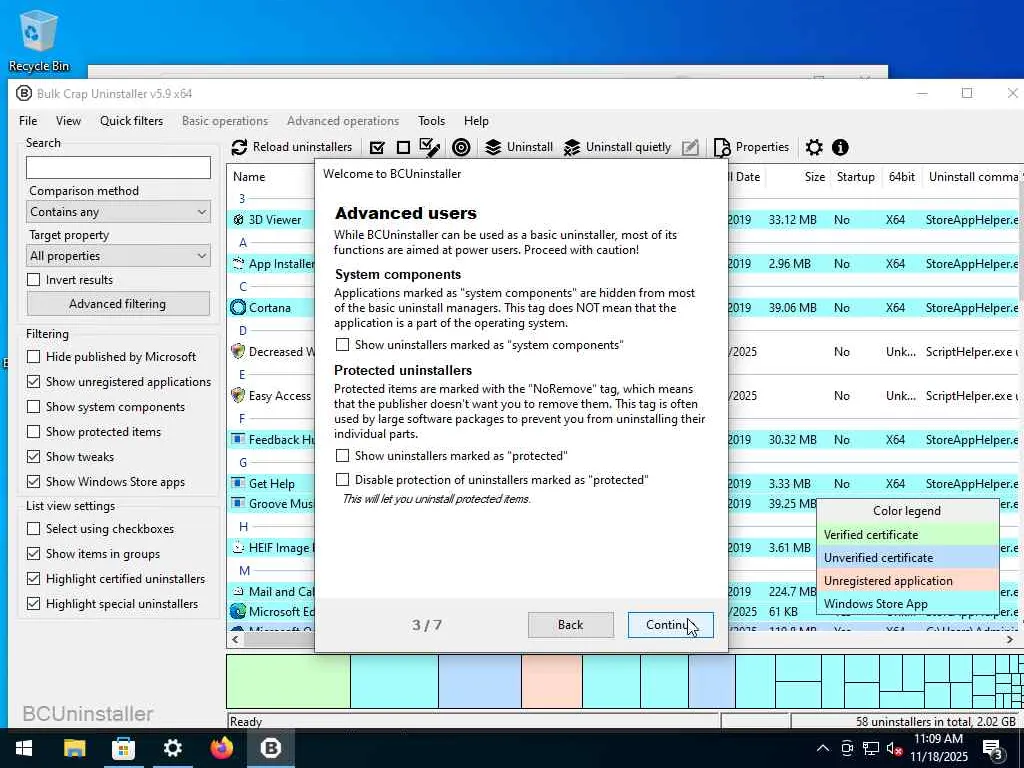Click the Cortana circle icon in list

click(x=238, y=308)
